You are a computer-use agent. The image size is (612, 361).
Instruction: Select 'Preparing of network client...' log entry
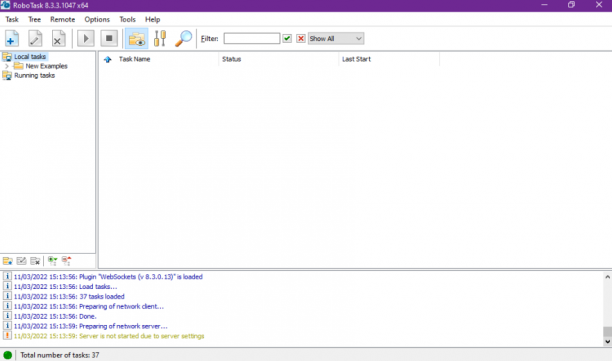tap(89, 306)
